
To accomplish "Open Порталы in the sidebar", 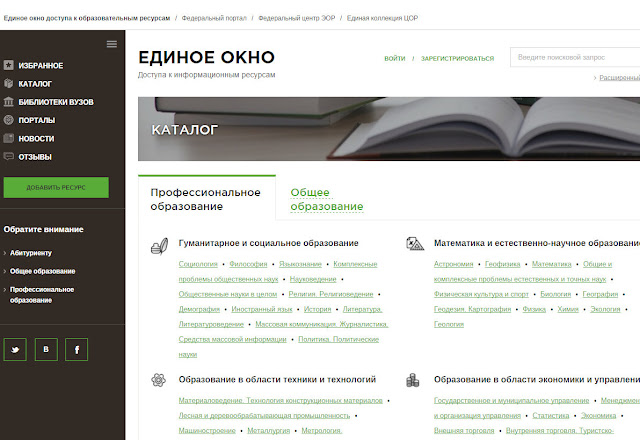I will pyautogui.click(x=36, y=120).
